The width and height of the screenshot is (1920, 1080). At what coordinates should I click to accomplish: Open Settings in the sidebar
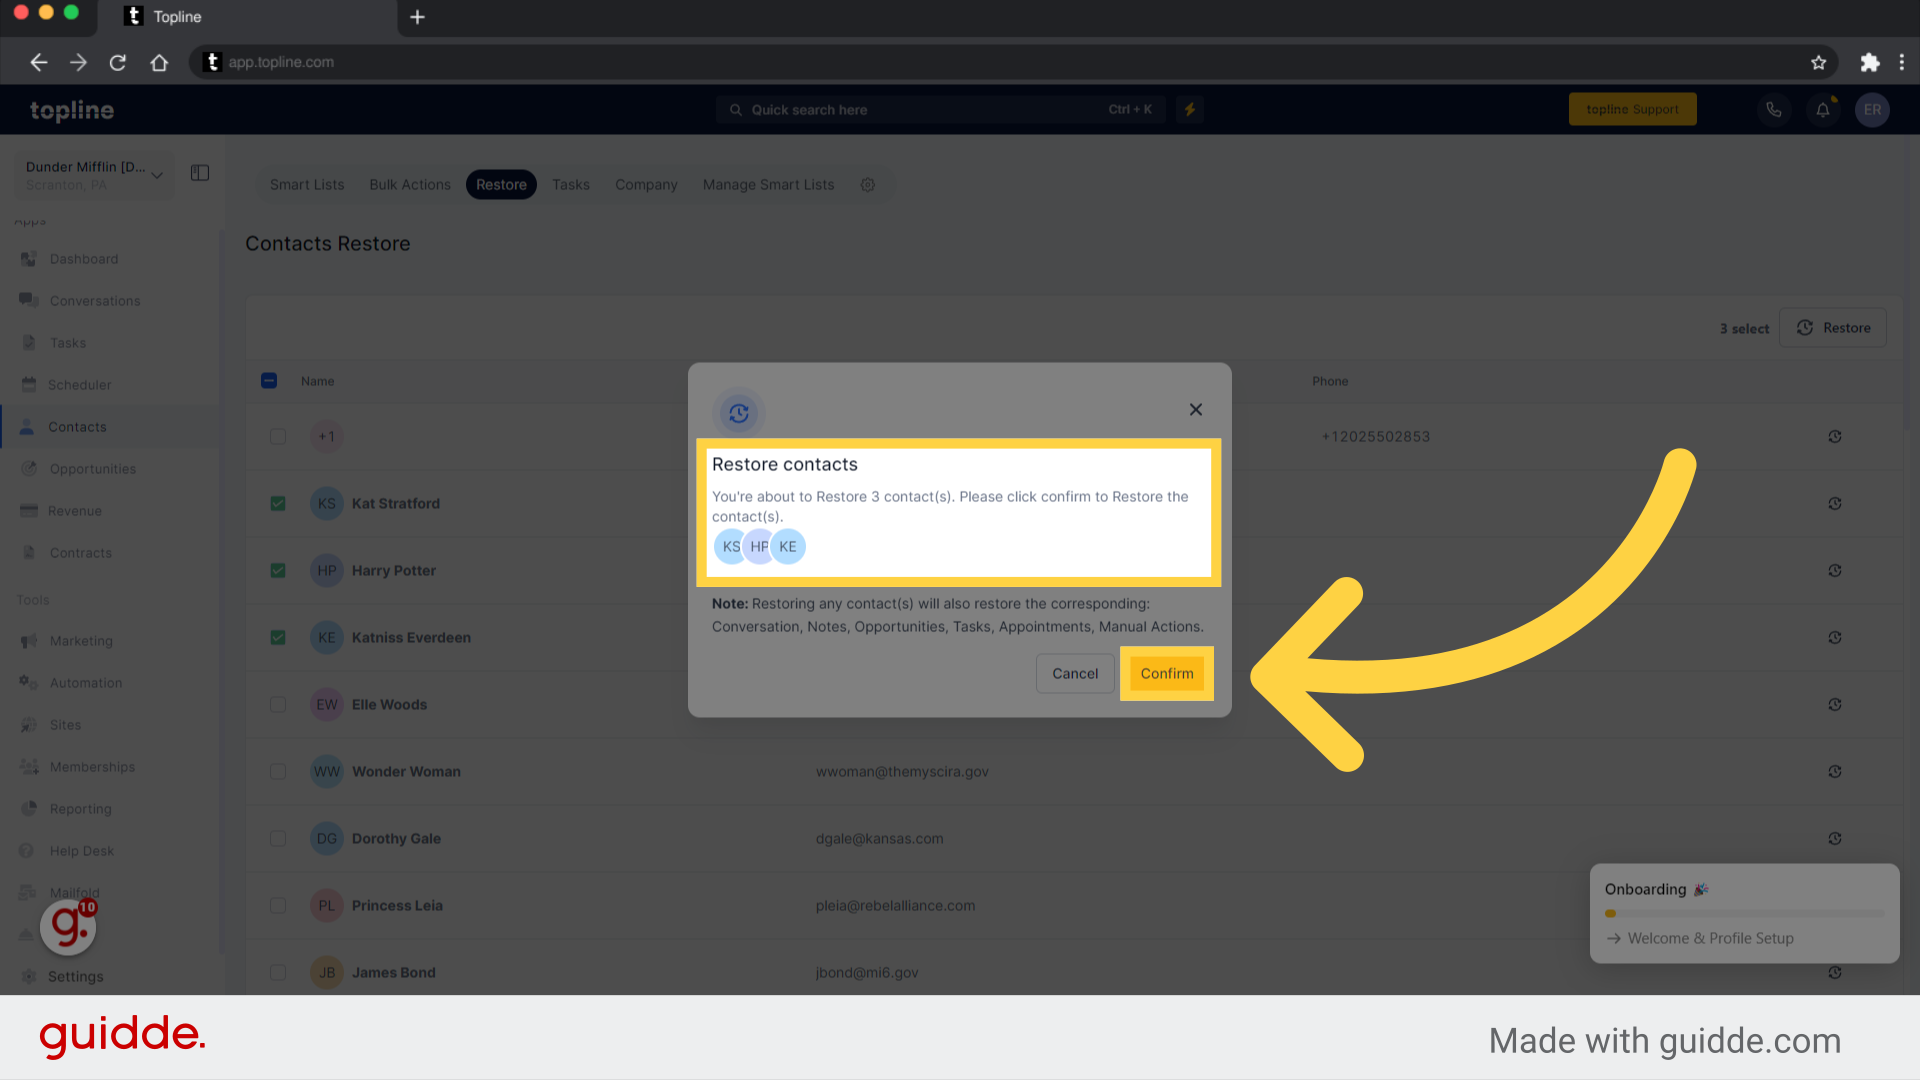pos(75,977)
